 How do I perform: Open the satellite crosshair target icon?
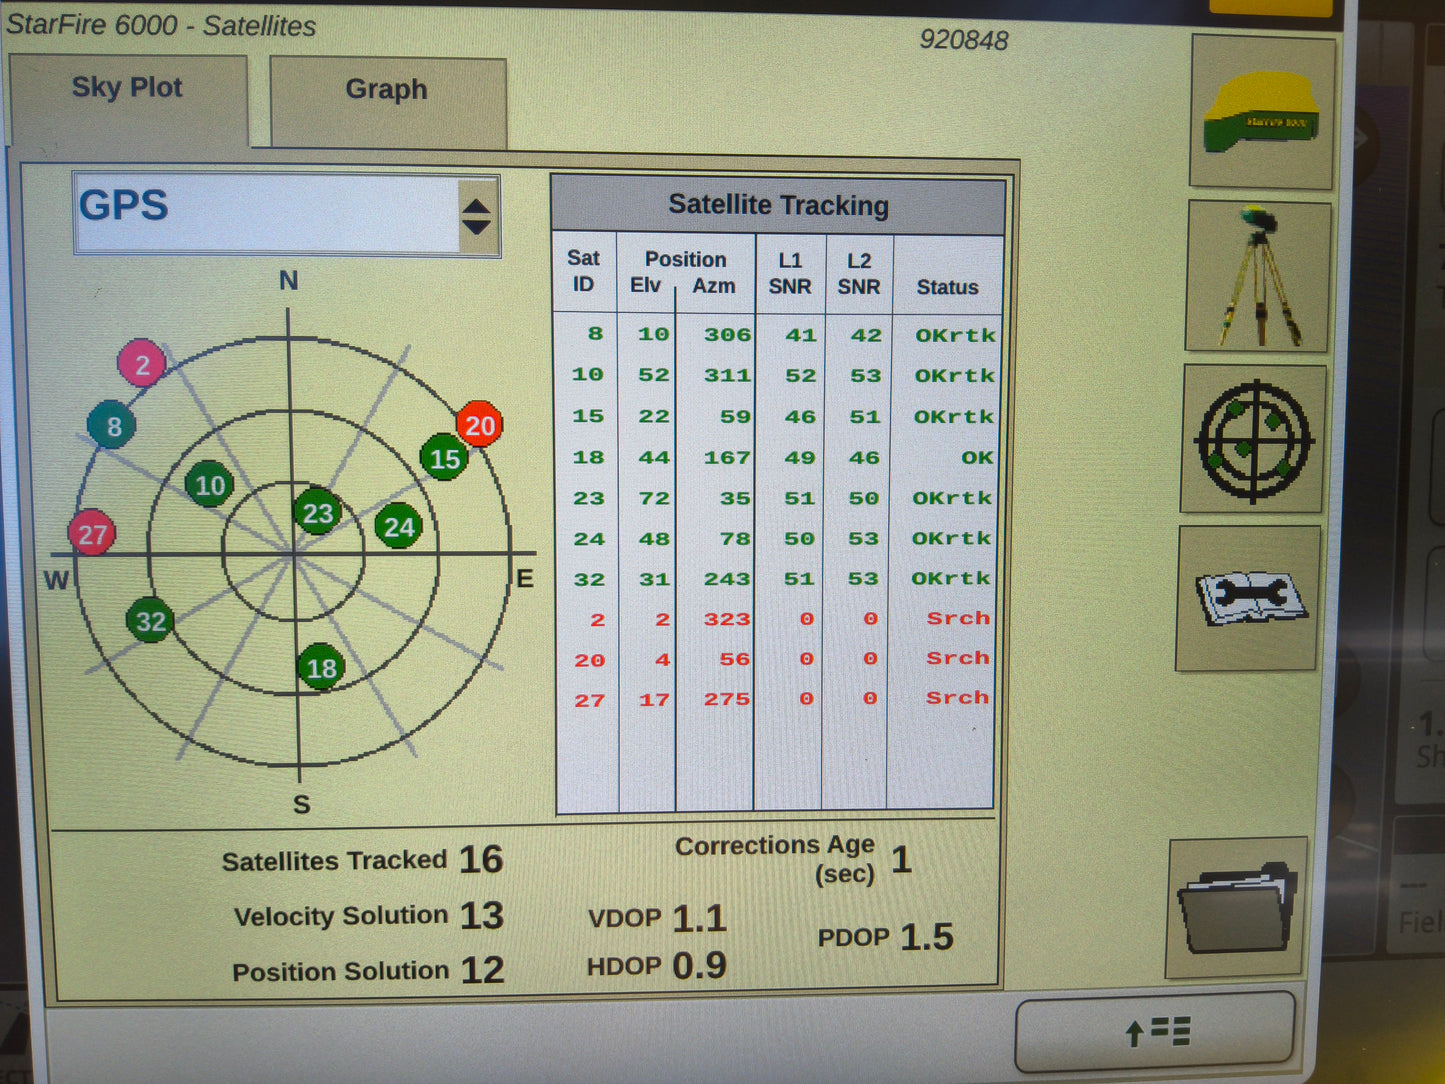click(1254, 439)
